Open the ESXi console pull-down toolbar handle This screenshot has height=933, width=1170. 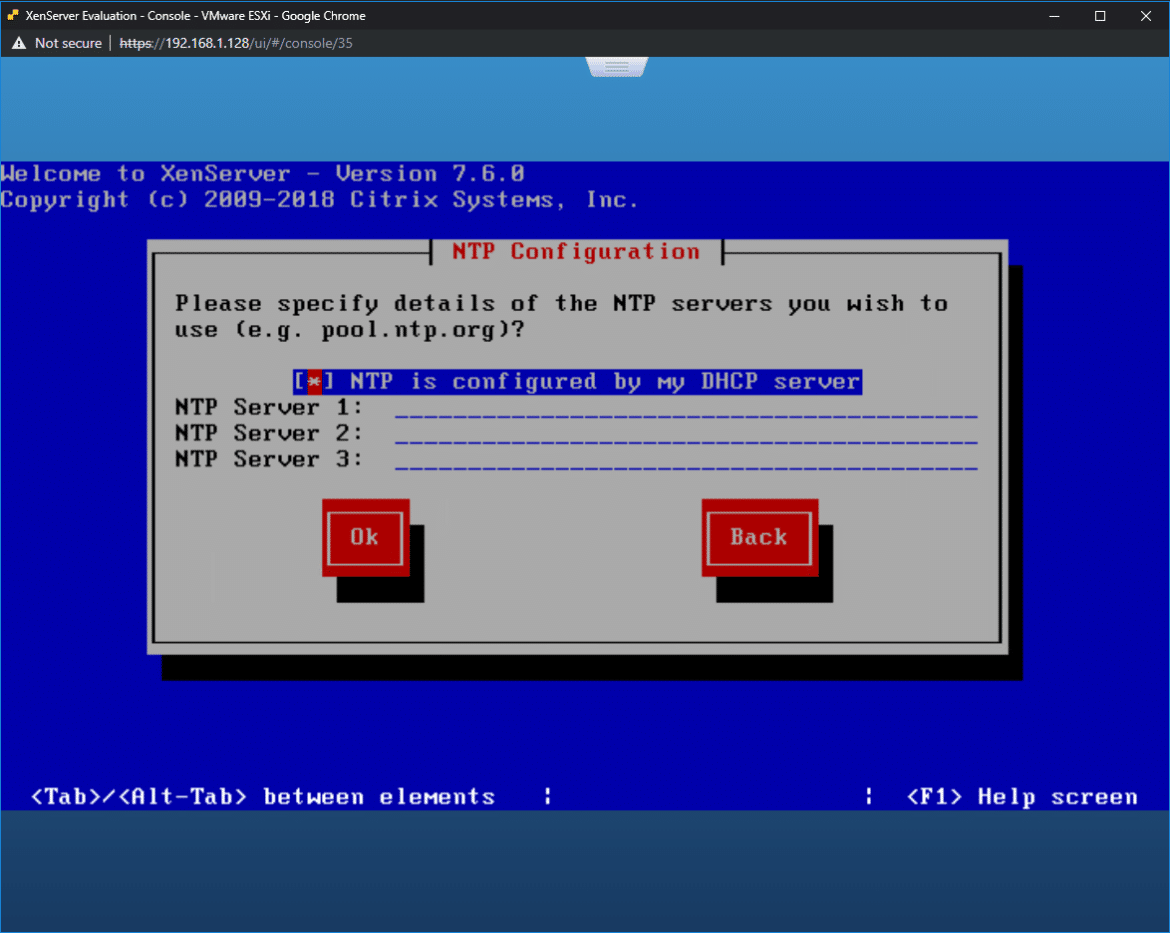(616, 67)
